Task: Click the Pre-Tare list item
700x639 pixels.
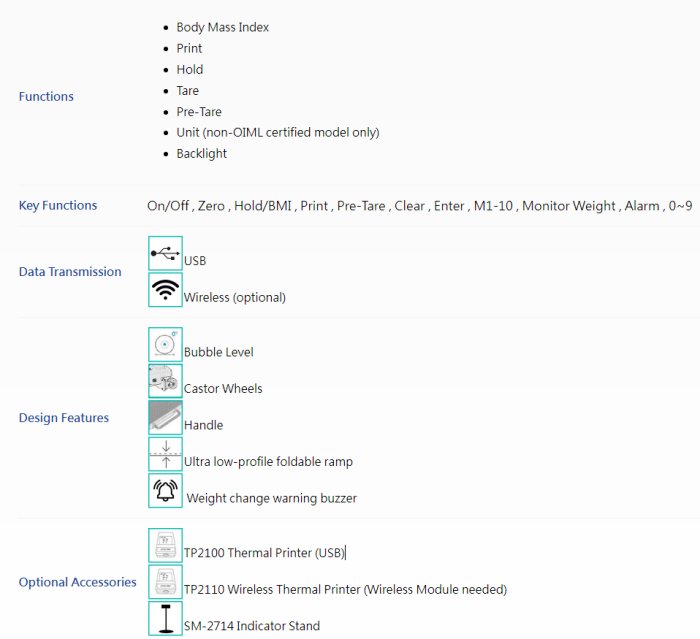Action: click(x=199, y=112)
